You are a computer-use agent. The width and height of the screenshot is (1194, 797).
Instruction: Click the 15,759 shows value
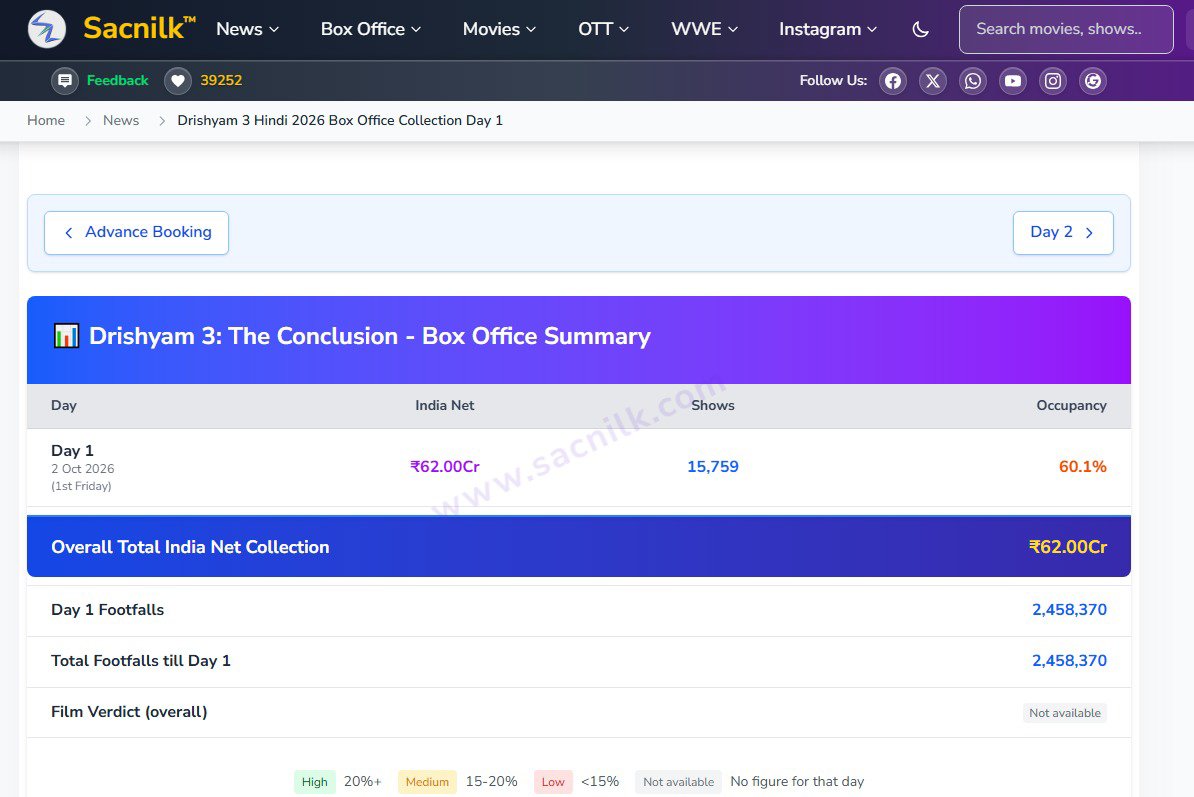coord(713,467)
